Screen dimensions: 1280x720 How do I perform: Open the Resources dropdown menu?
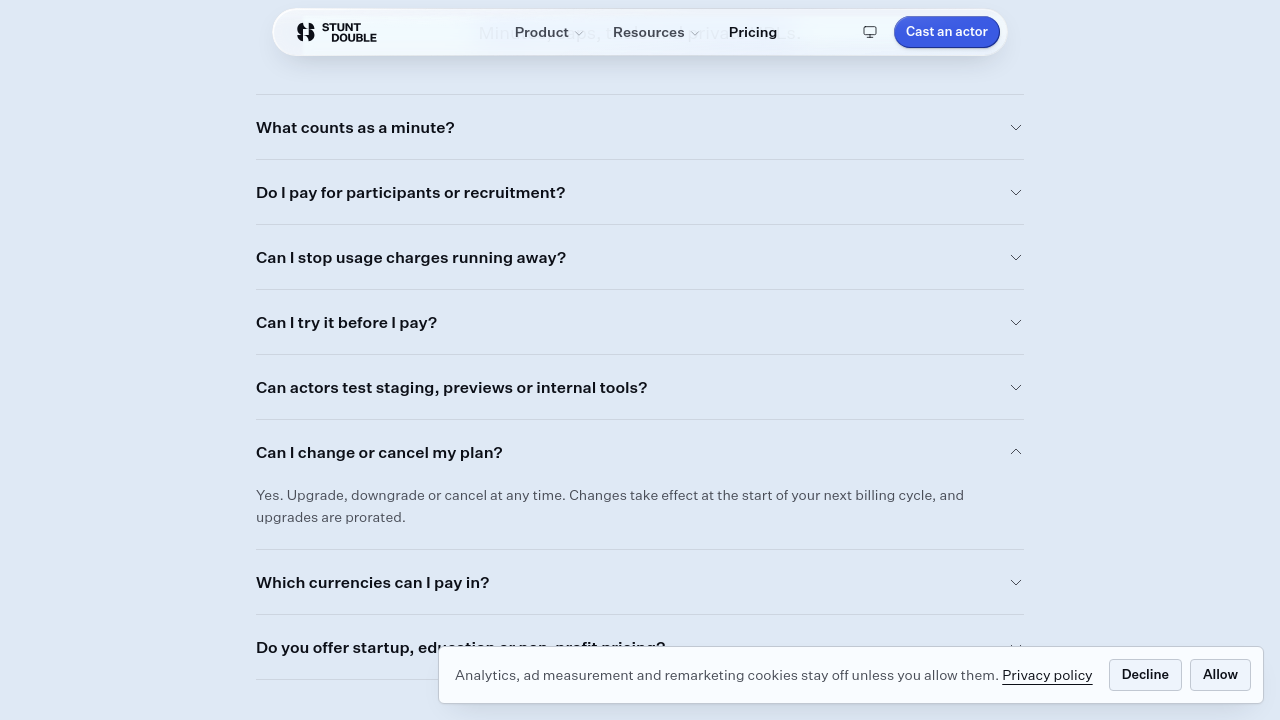pyautogui.click(x=656, y=32)
